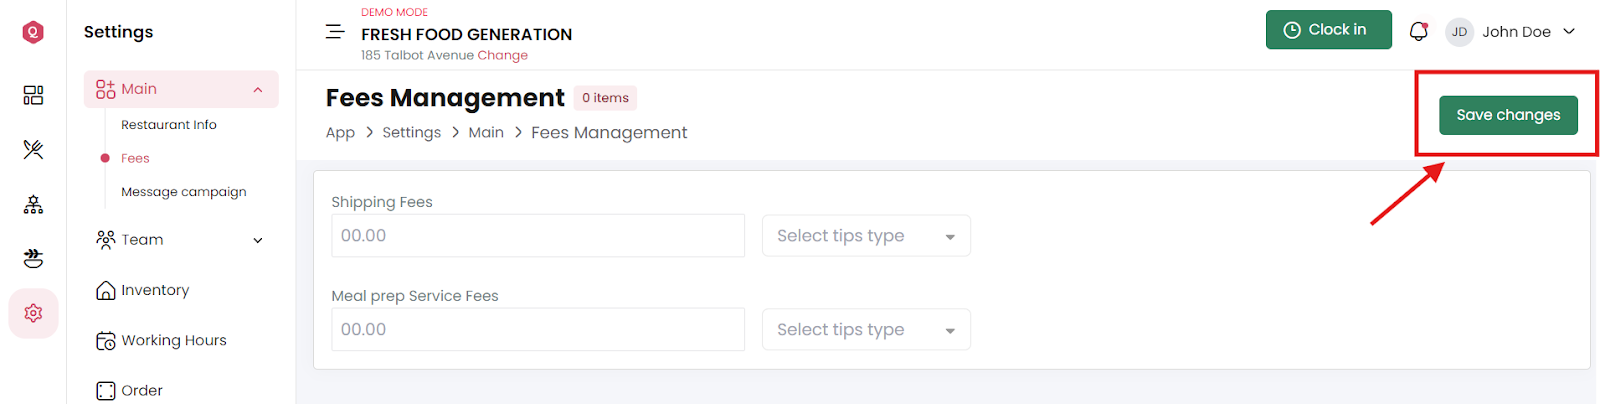Select the settings gear icon in left rail
This screenshot has height=404, width=1600.
tap(33, 313)
